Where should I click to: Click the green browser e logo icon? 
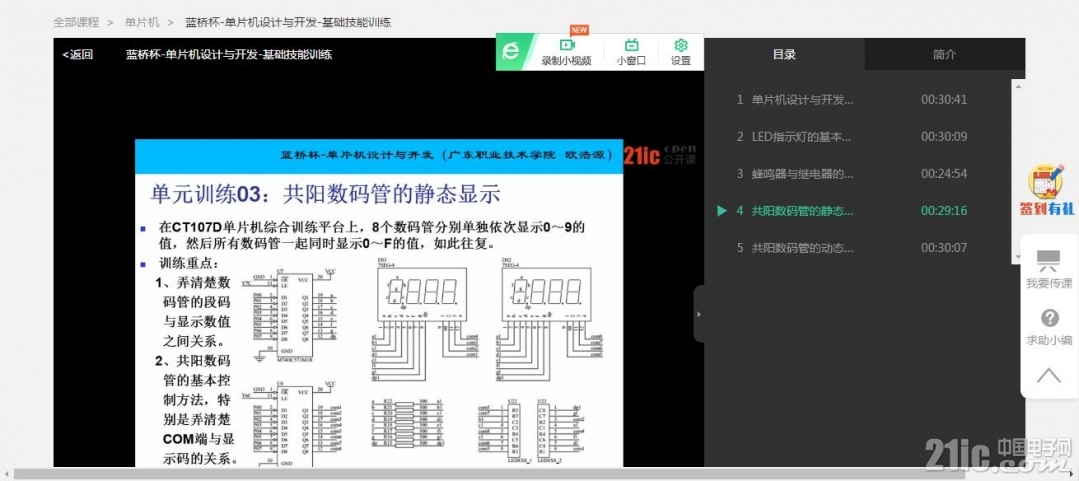coord(511,52)
